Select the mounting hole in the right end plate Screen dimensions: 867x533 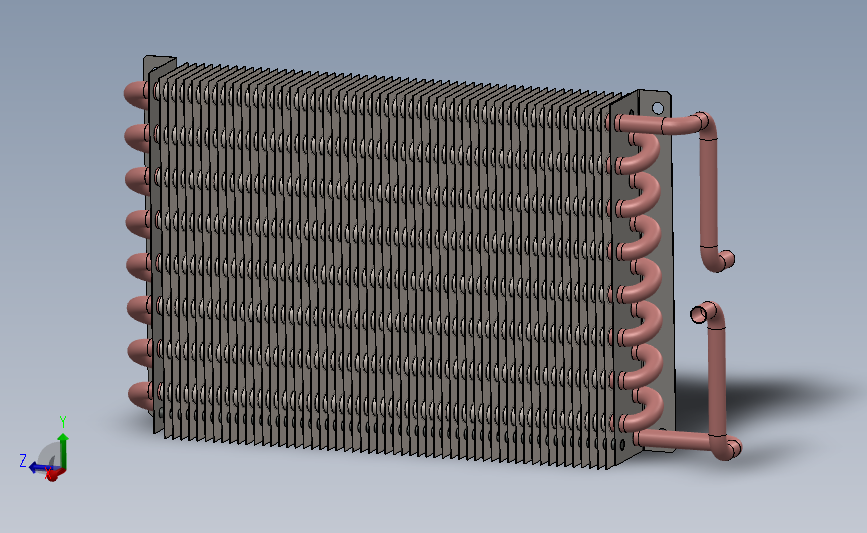(657, 107)
